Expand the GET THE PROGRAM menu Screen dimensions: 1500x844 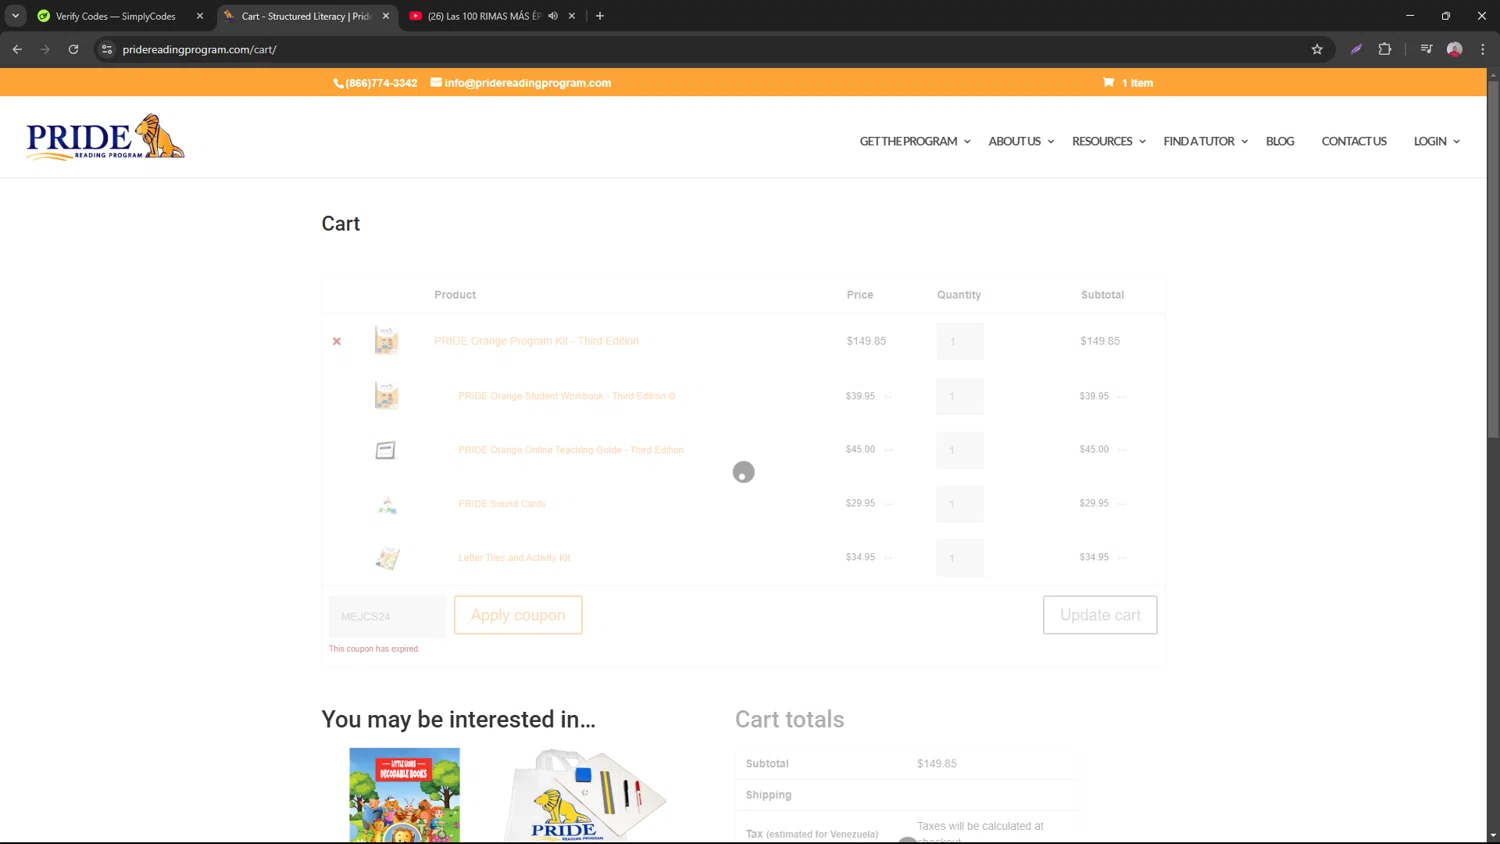tap(915, 141)
